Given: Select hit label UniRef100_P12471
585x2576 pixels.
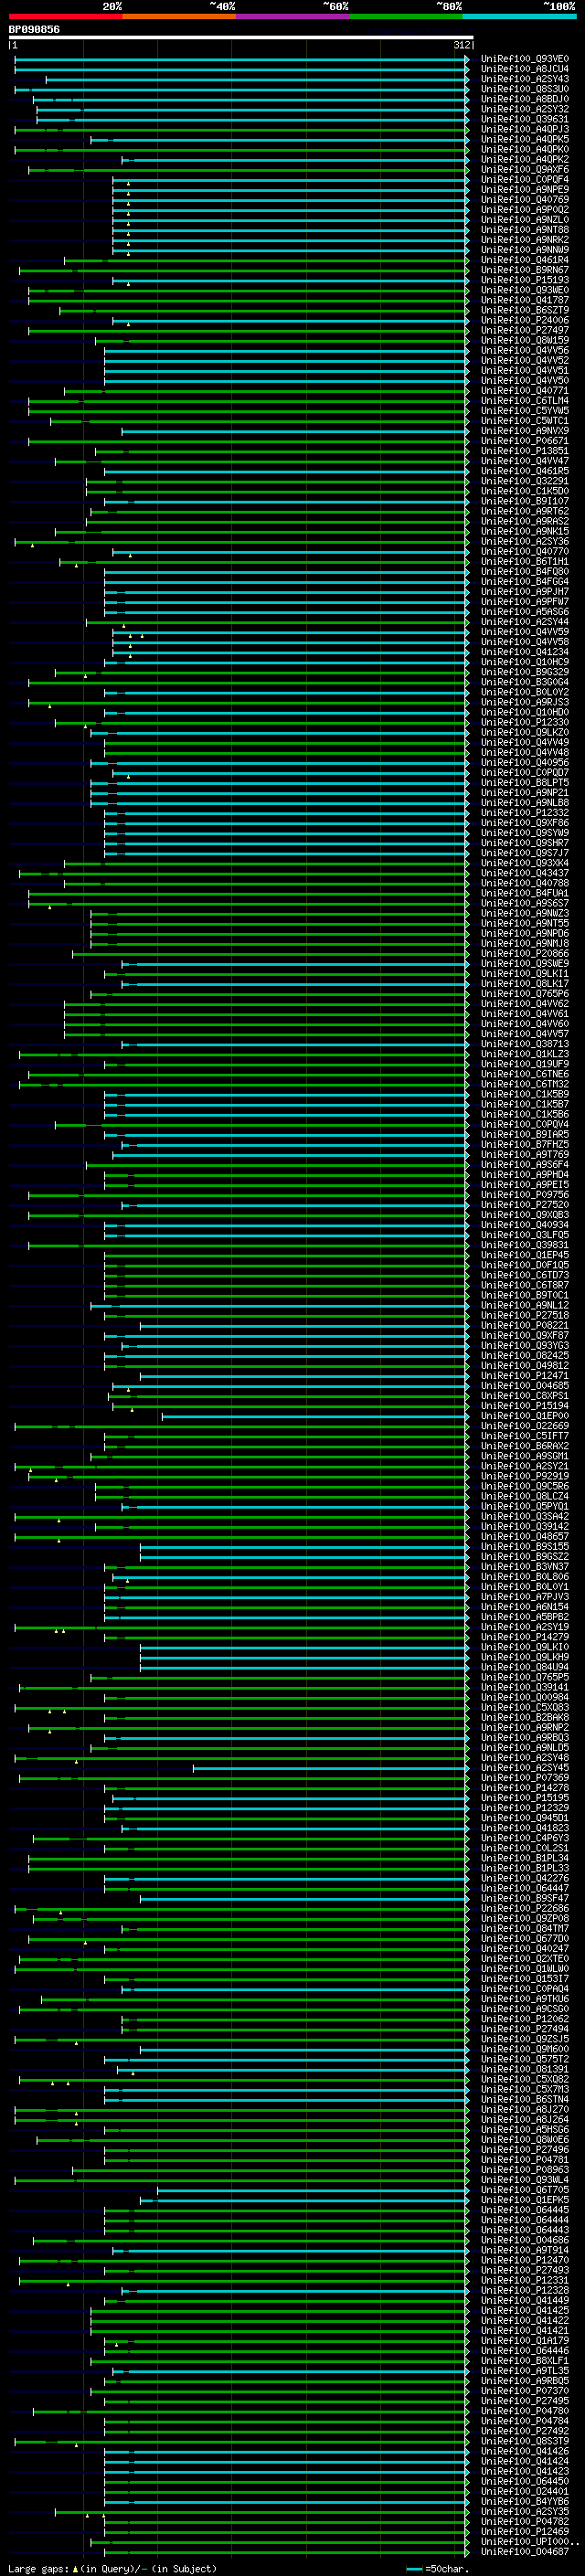Looking at the screenshot, I should tap(525, 1376).
